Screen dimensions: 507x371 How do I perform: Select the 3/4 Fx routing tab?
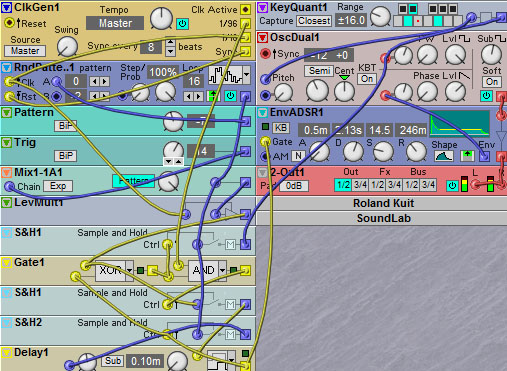click(394, 185)
